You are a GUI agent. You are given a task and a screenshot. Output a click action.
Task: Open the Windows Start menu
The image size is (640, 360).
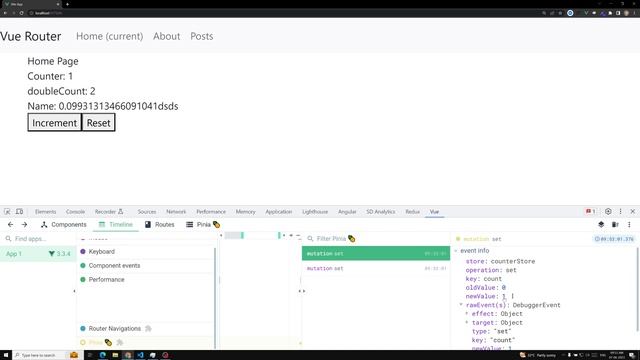[x=6, y=355]
